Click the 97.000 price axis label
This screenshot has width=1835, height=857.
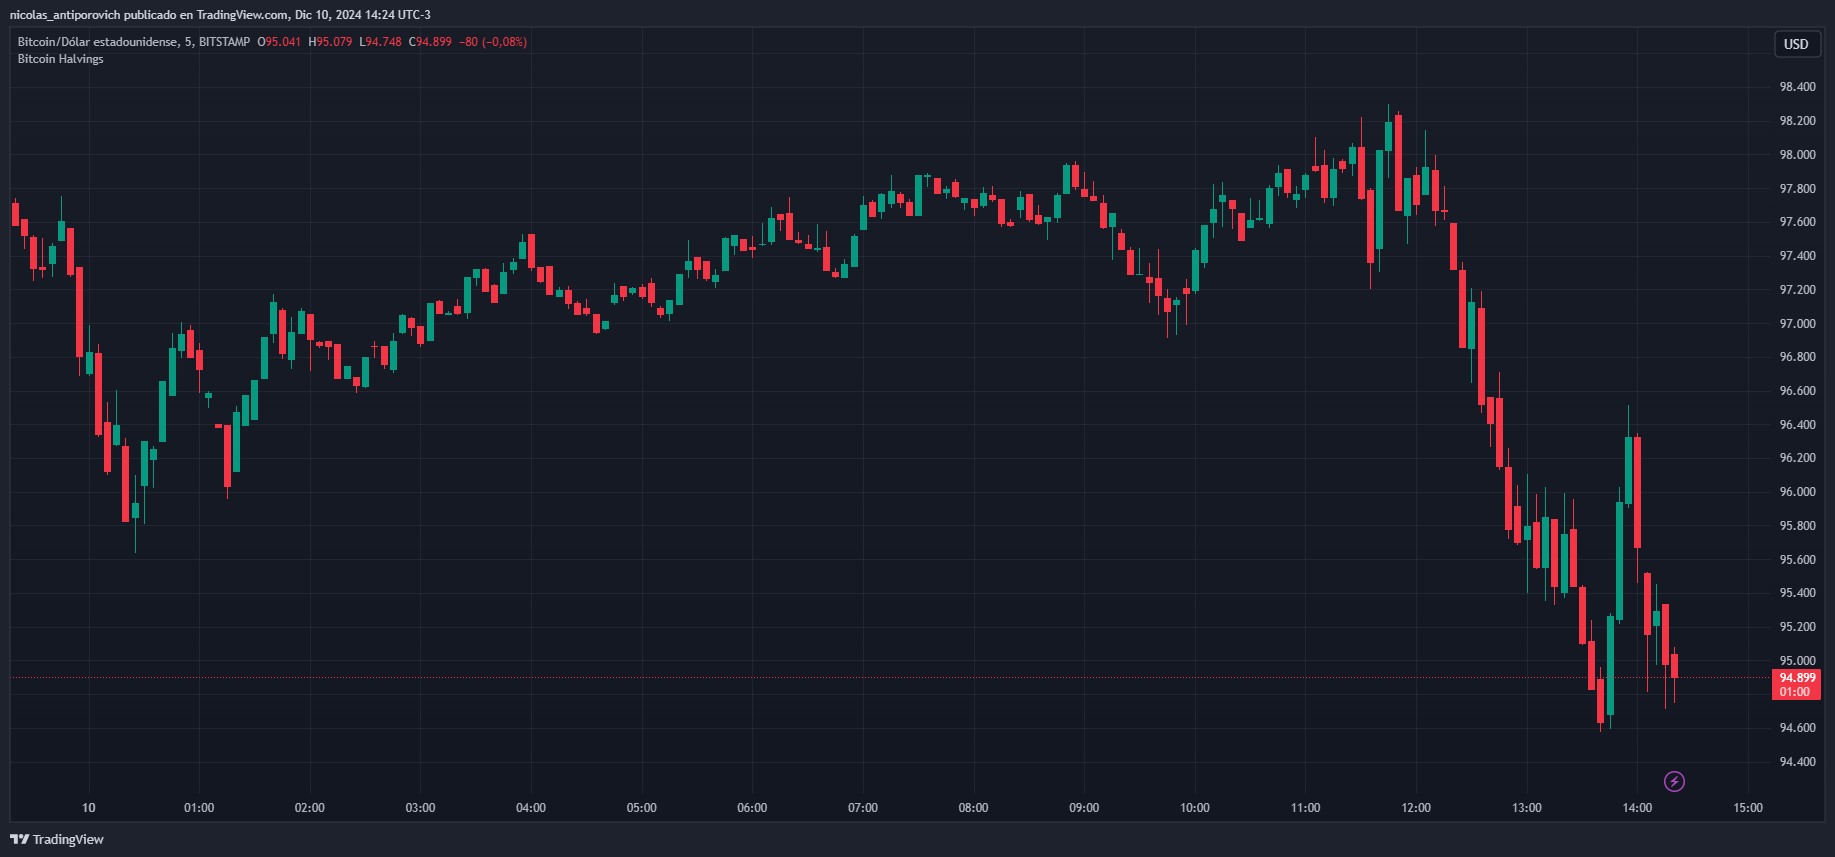click(x=1797, y=324)
